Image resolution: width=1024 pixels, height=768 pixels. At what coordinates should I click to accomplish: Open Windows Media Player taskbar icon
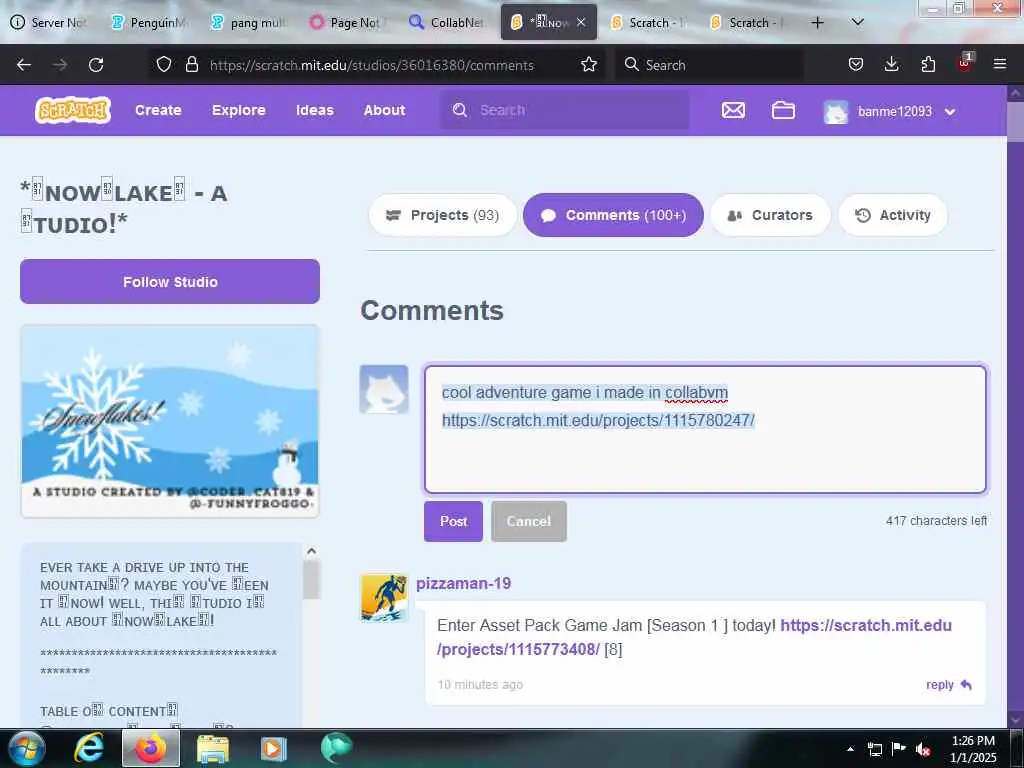tap(274, 748)
